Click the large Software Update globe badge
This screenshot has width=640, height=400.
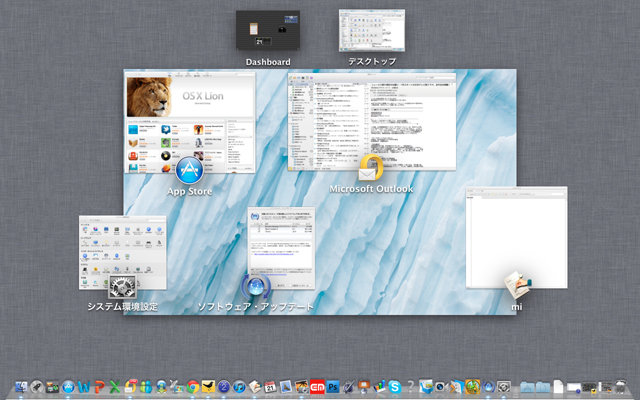tap(256, 287)
